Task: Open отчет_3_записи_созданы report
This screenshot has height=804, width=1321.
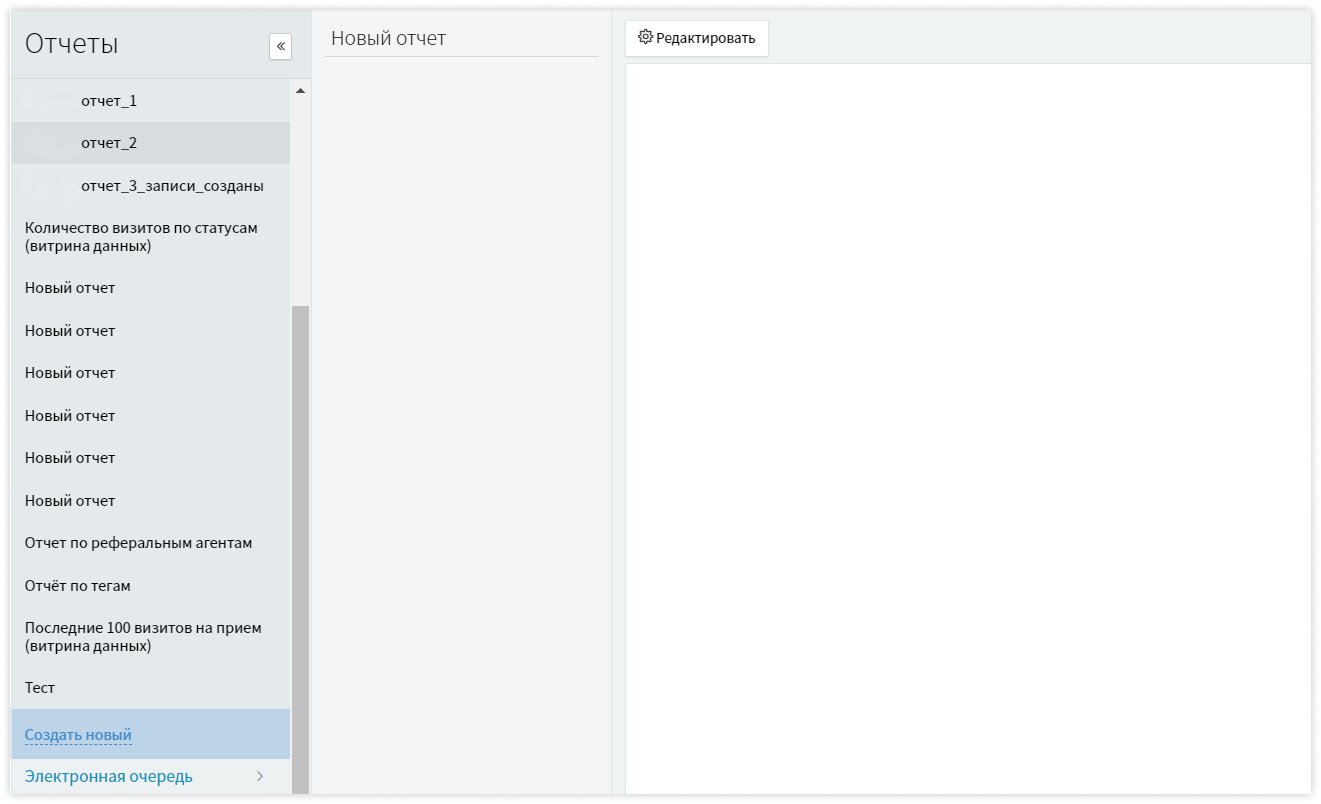Action: tap(172, 186)
